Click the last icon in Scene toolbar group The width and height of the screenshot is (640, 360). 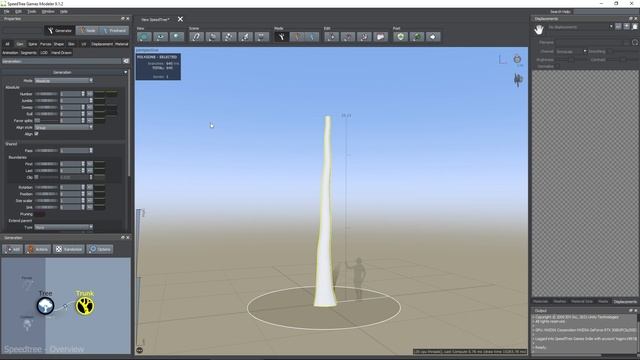point(262,37)
